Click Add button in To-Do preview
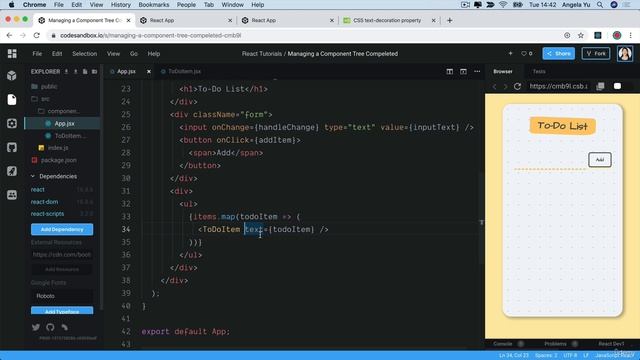Viewport: 640px width, 360px height. [x=600, y=160]
